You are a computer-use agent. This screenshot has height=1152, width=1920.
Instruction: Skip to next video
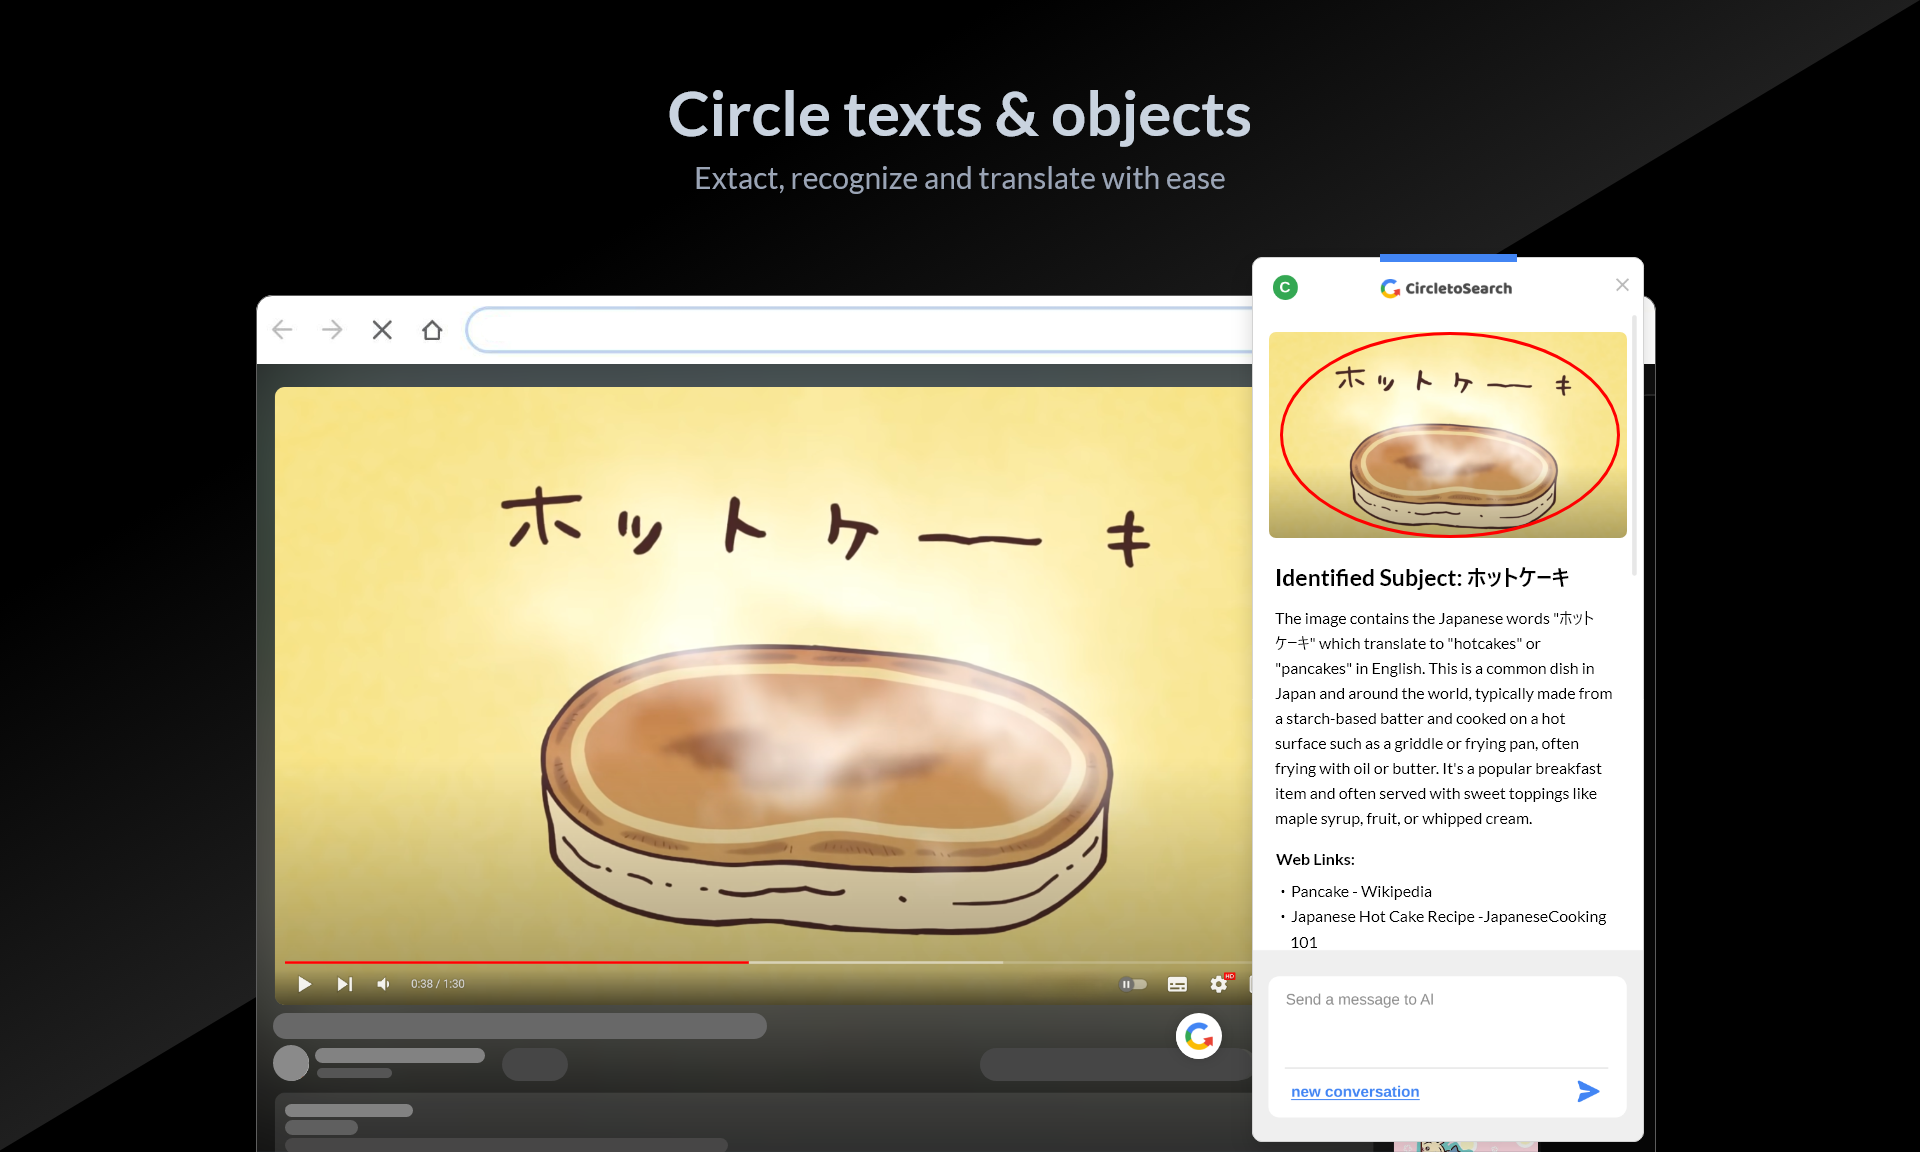(344, 984)
